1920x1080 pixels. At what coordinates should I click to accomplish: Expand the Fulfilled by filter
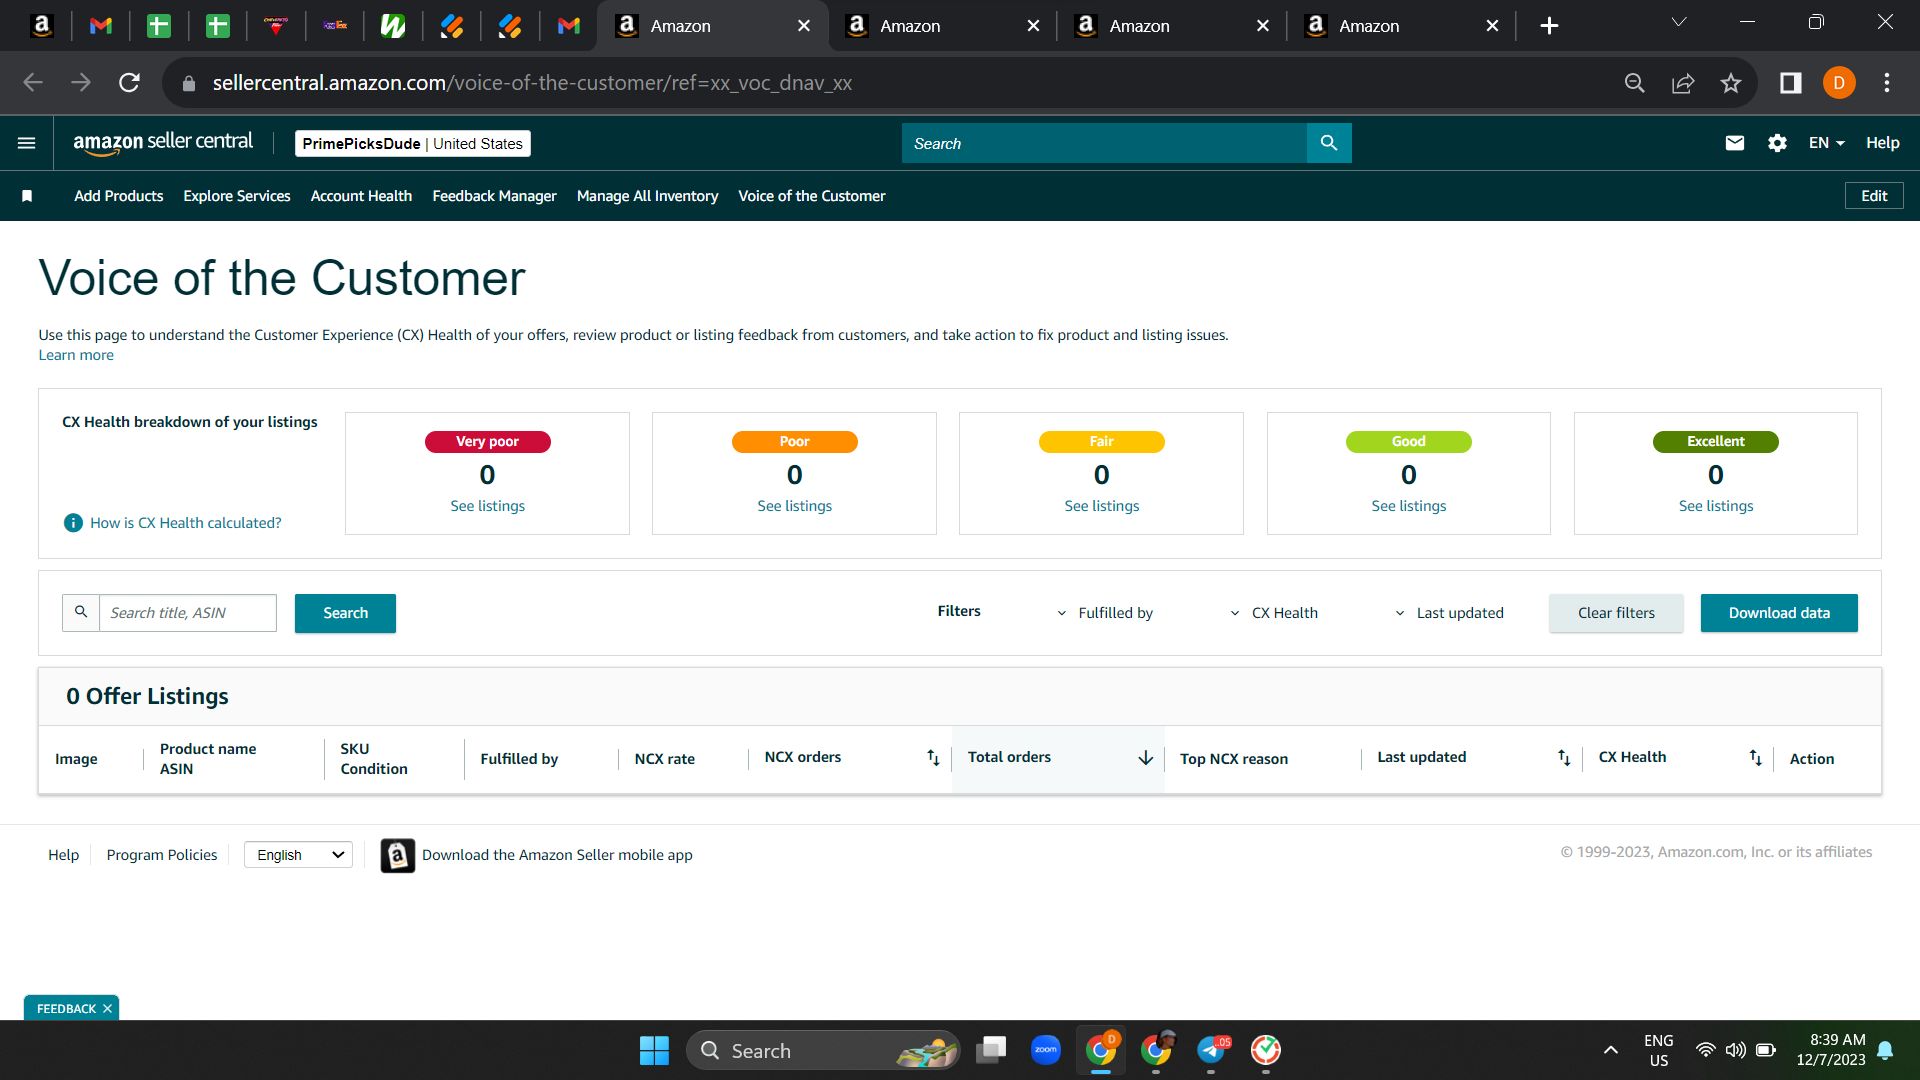[1105, 613]
